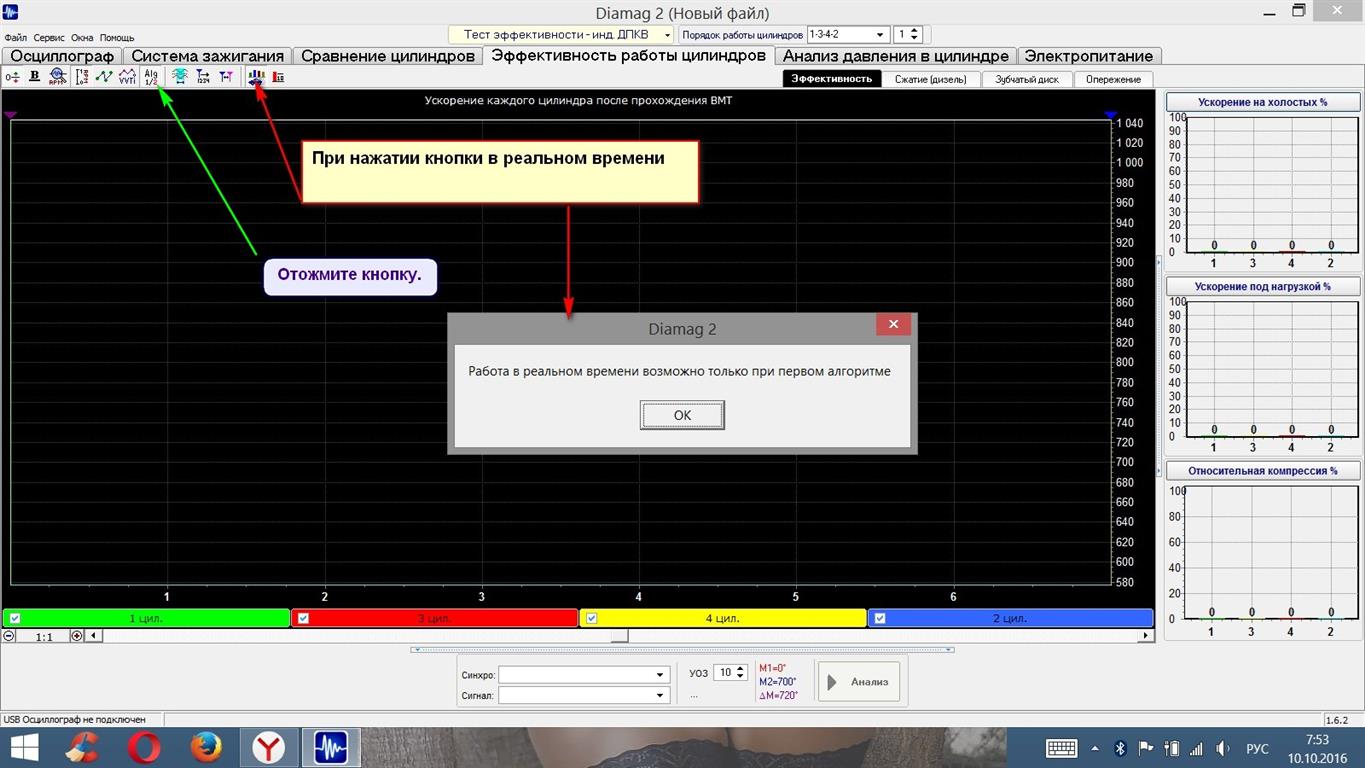Zoom in with the plus magnifier icon

point(77,636)
